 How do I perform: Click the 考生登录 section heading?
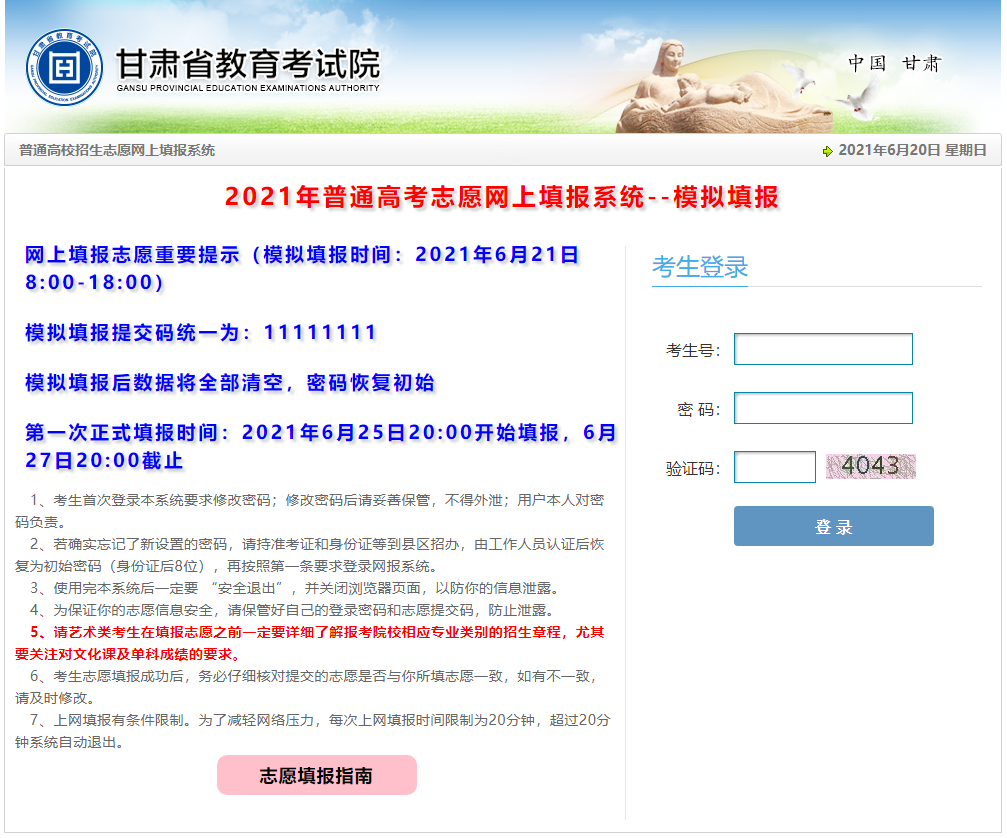coord(699,266)
